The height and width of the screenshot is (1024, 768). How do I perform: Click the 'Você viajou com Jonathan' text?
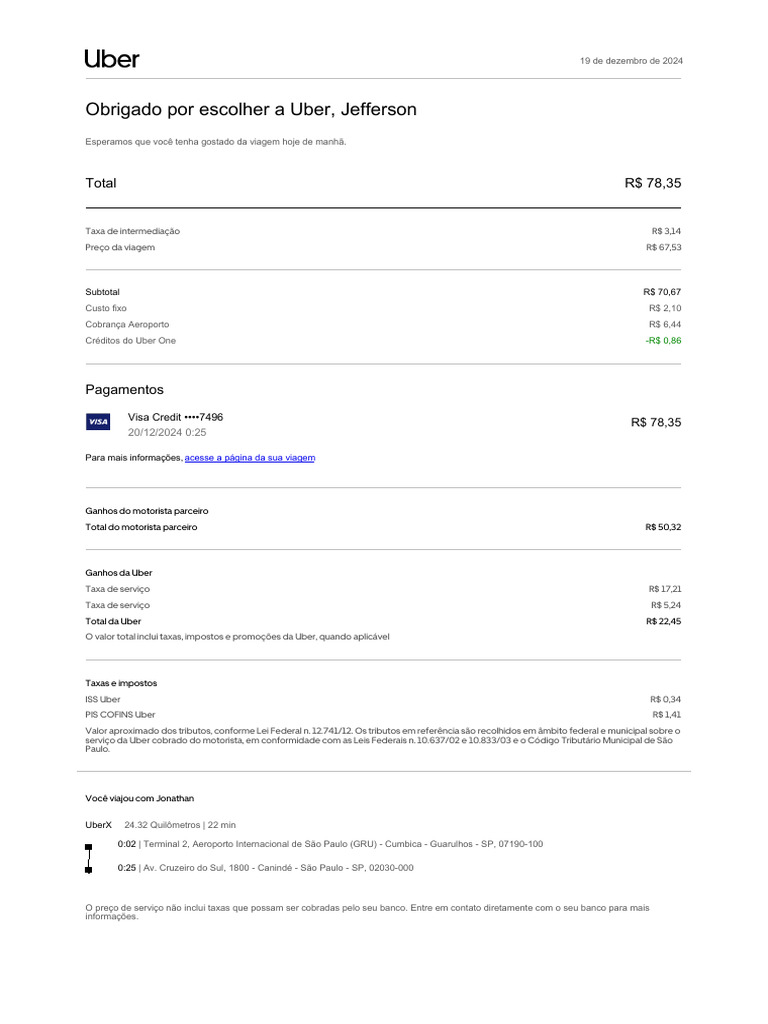140,799
